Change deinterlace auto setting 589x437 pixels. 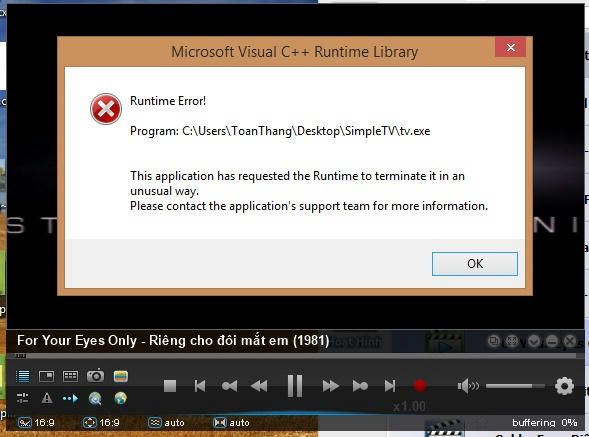[x=166, y=423]
